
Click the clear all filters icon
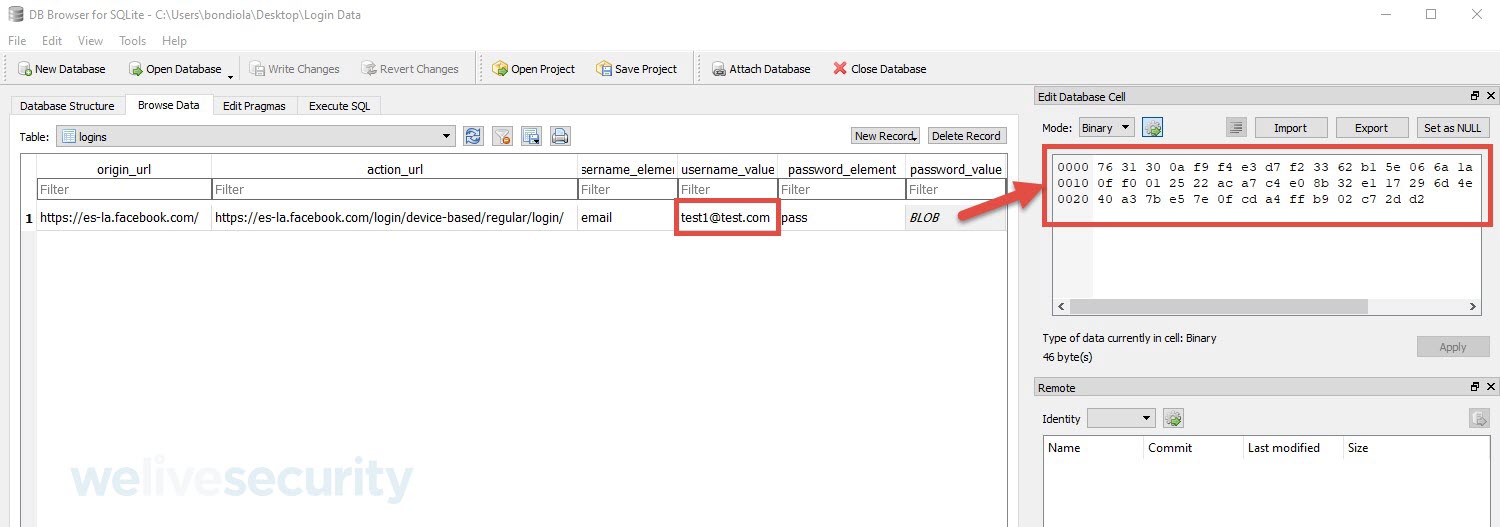click(x=502, y=136)
